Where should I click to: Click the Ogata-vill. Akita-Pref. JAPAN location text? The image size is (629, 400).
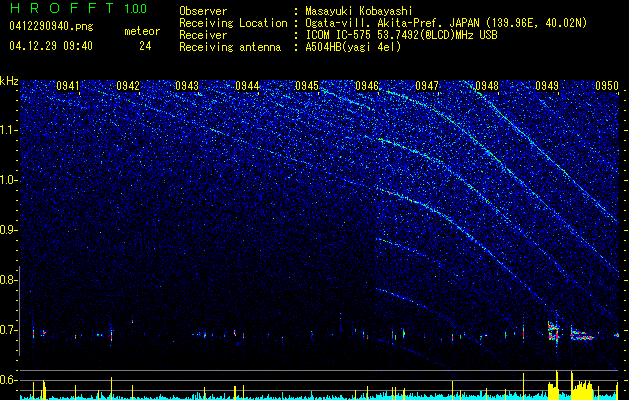click(446, 23)
